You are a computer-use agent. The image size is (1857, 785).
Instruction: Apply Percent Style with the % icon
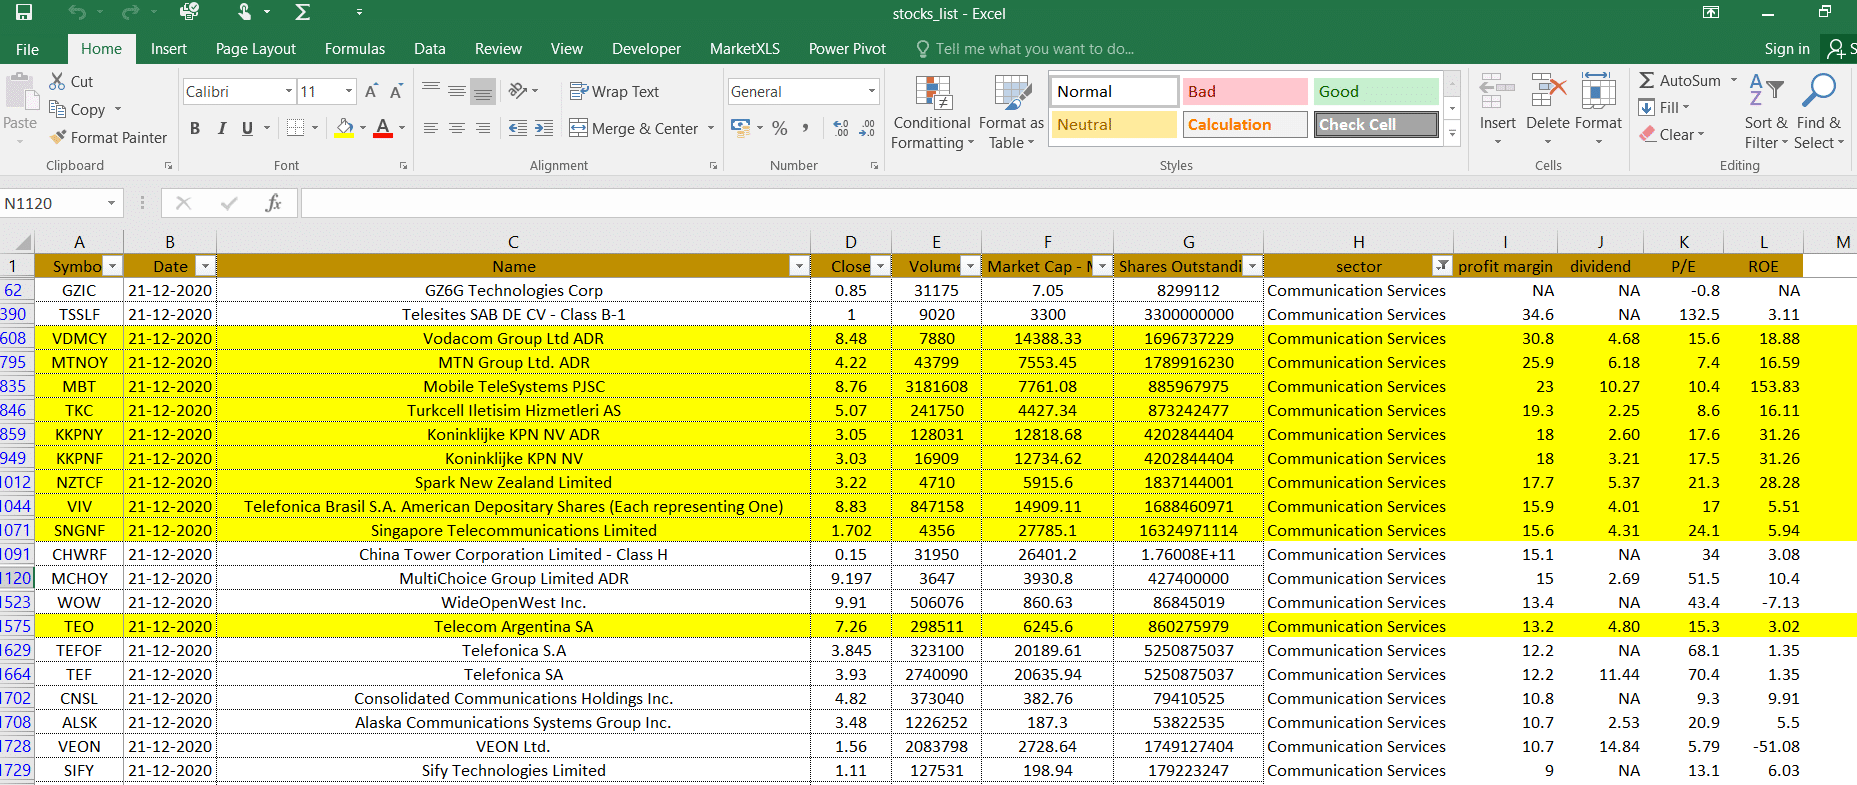[x=780, y=128]
